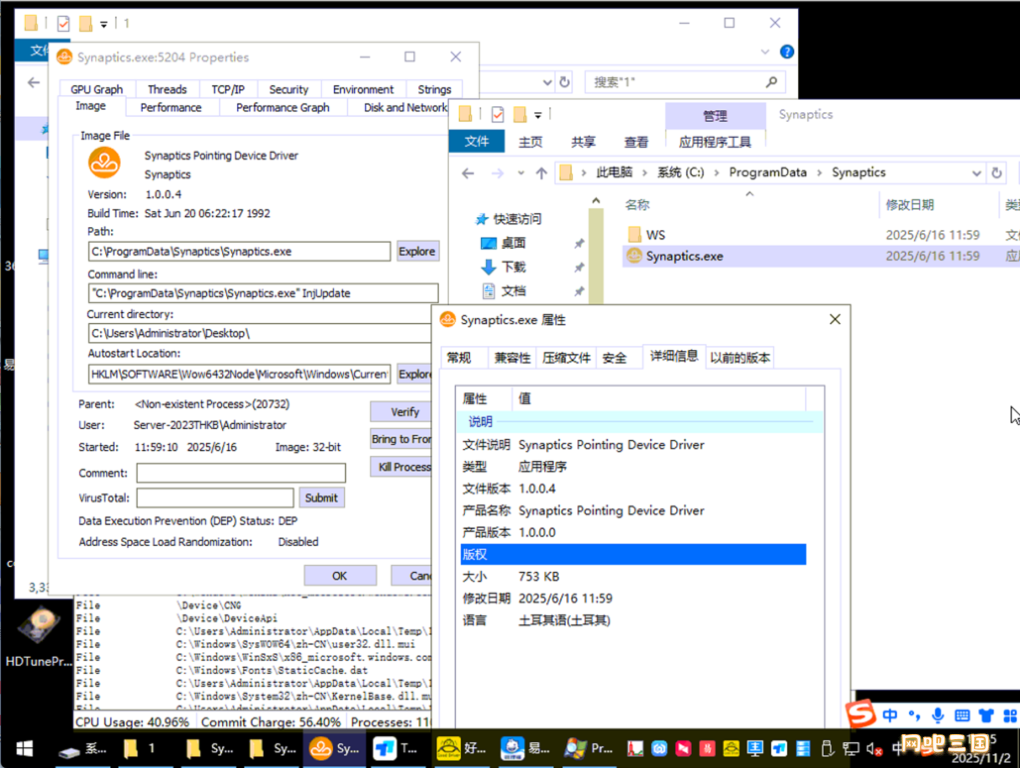Screen dimensions: 1020x768
Task: Click the refresh icon beside the Synaptics address bar
Action: click(x=996, y=173)
